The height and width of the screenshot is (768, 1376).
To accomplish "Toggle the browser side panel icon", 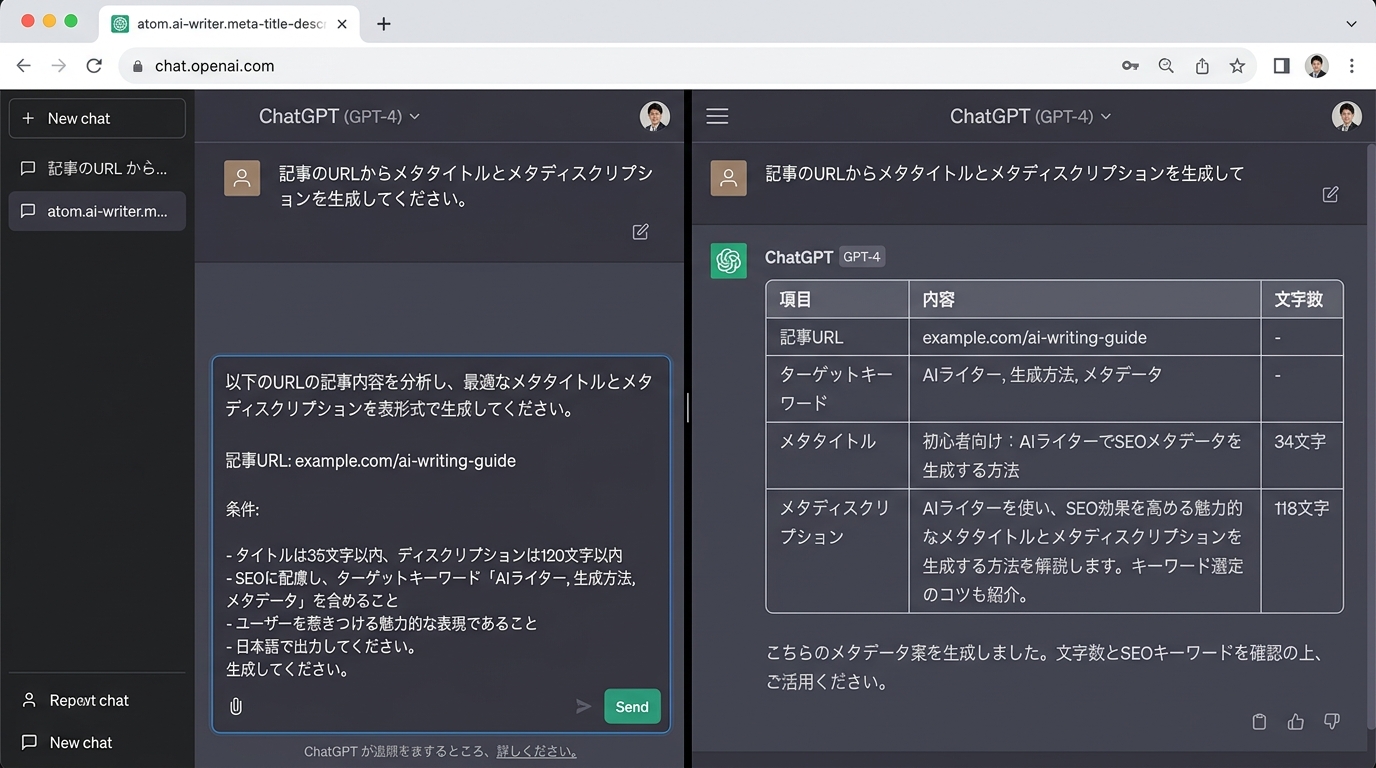I will click(x=1281, y=66).
